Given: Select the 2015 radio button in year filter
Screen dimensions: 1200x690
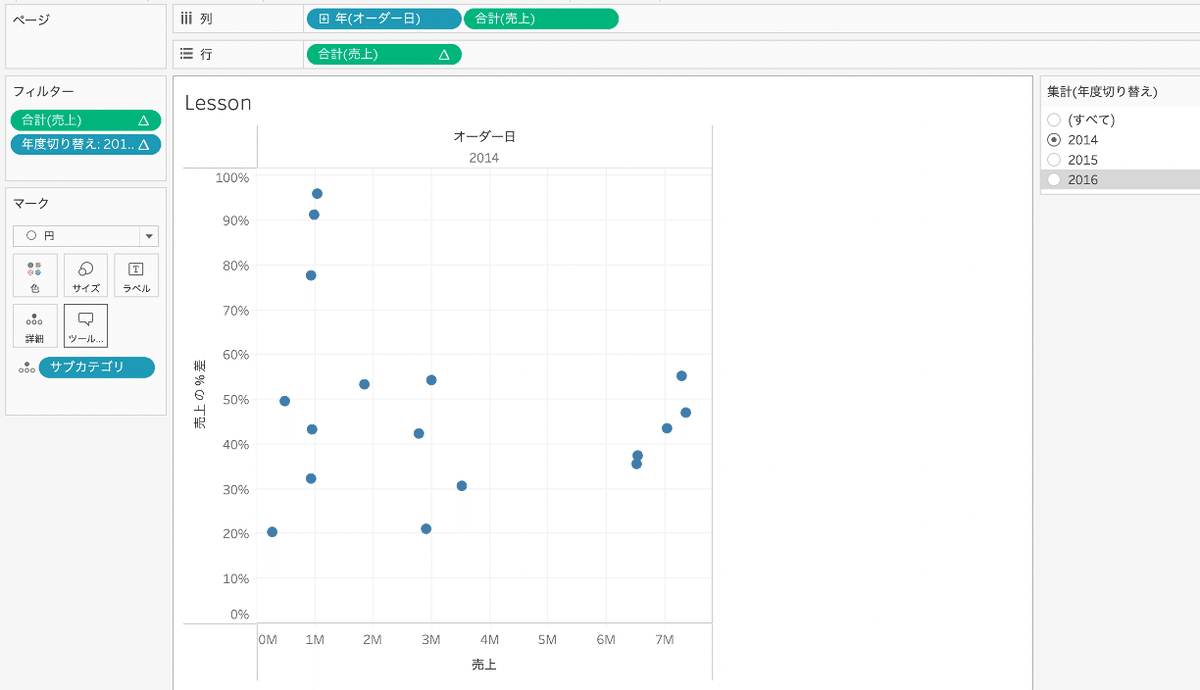Looking at the screenshot, I should click(x=1053, y=159).
